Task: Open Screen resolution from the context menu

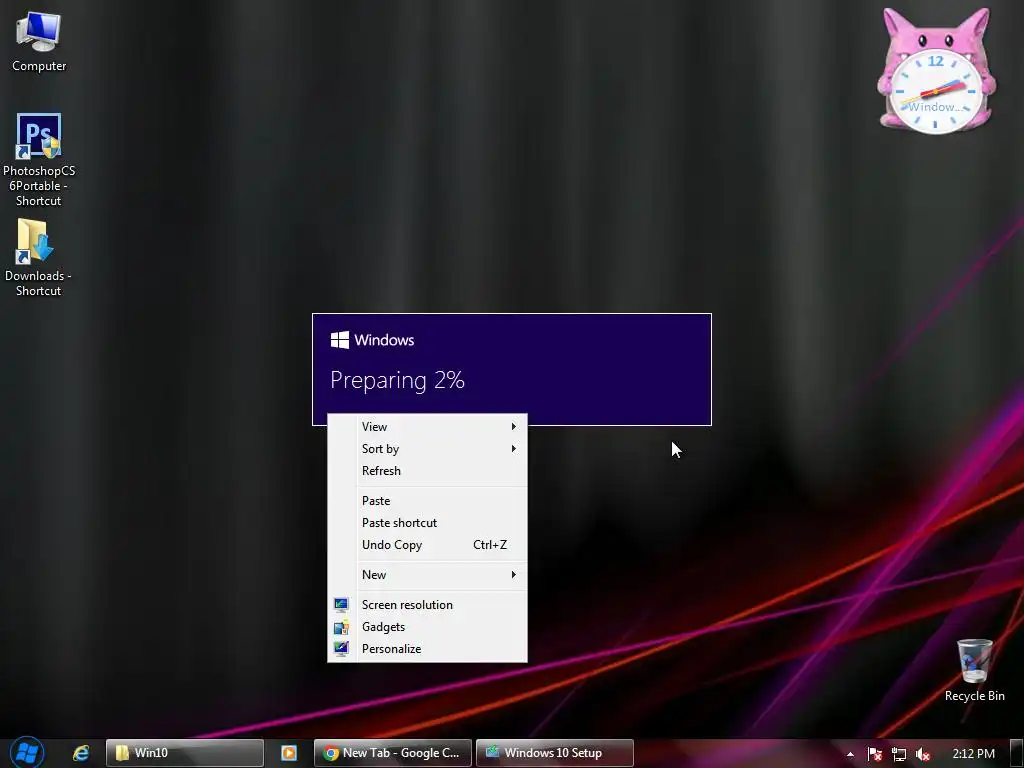Action: (x=428, y=605)
